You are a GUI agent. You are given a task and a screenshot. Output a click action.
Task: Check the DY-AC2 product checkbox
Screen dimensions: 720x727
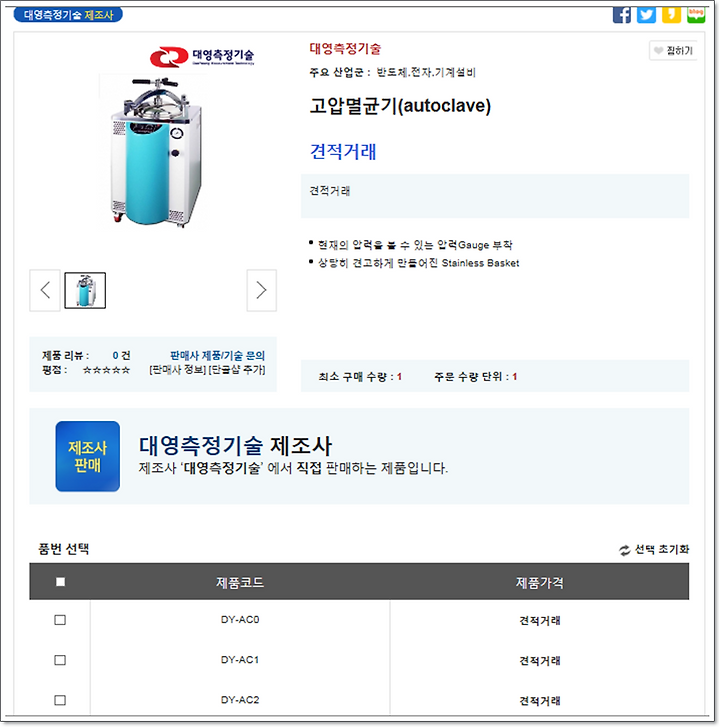[x=60, y=700]
